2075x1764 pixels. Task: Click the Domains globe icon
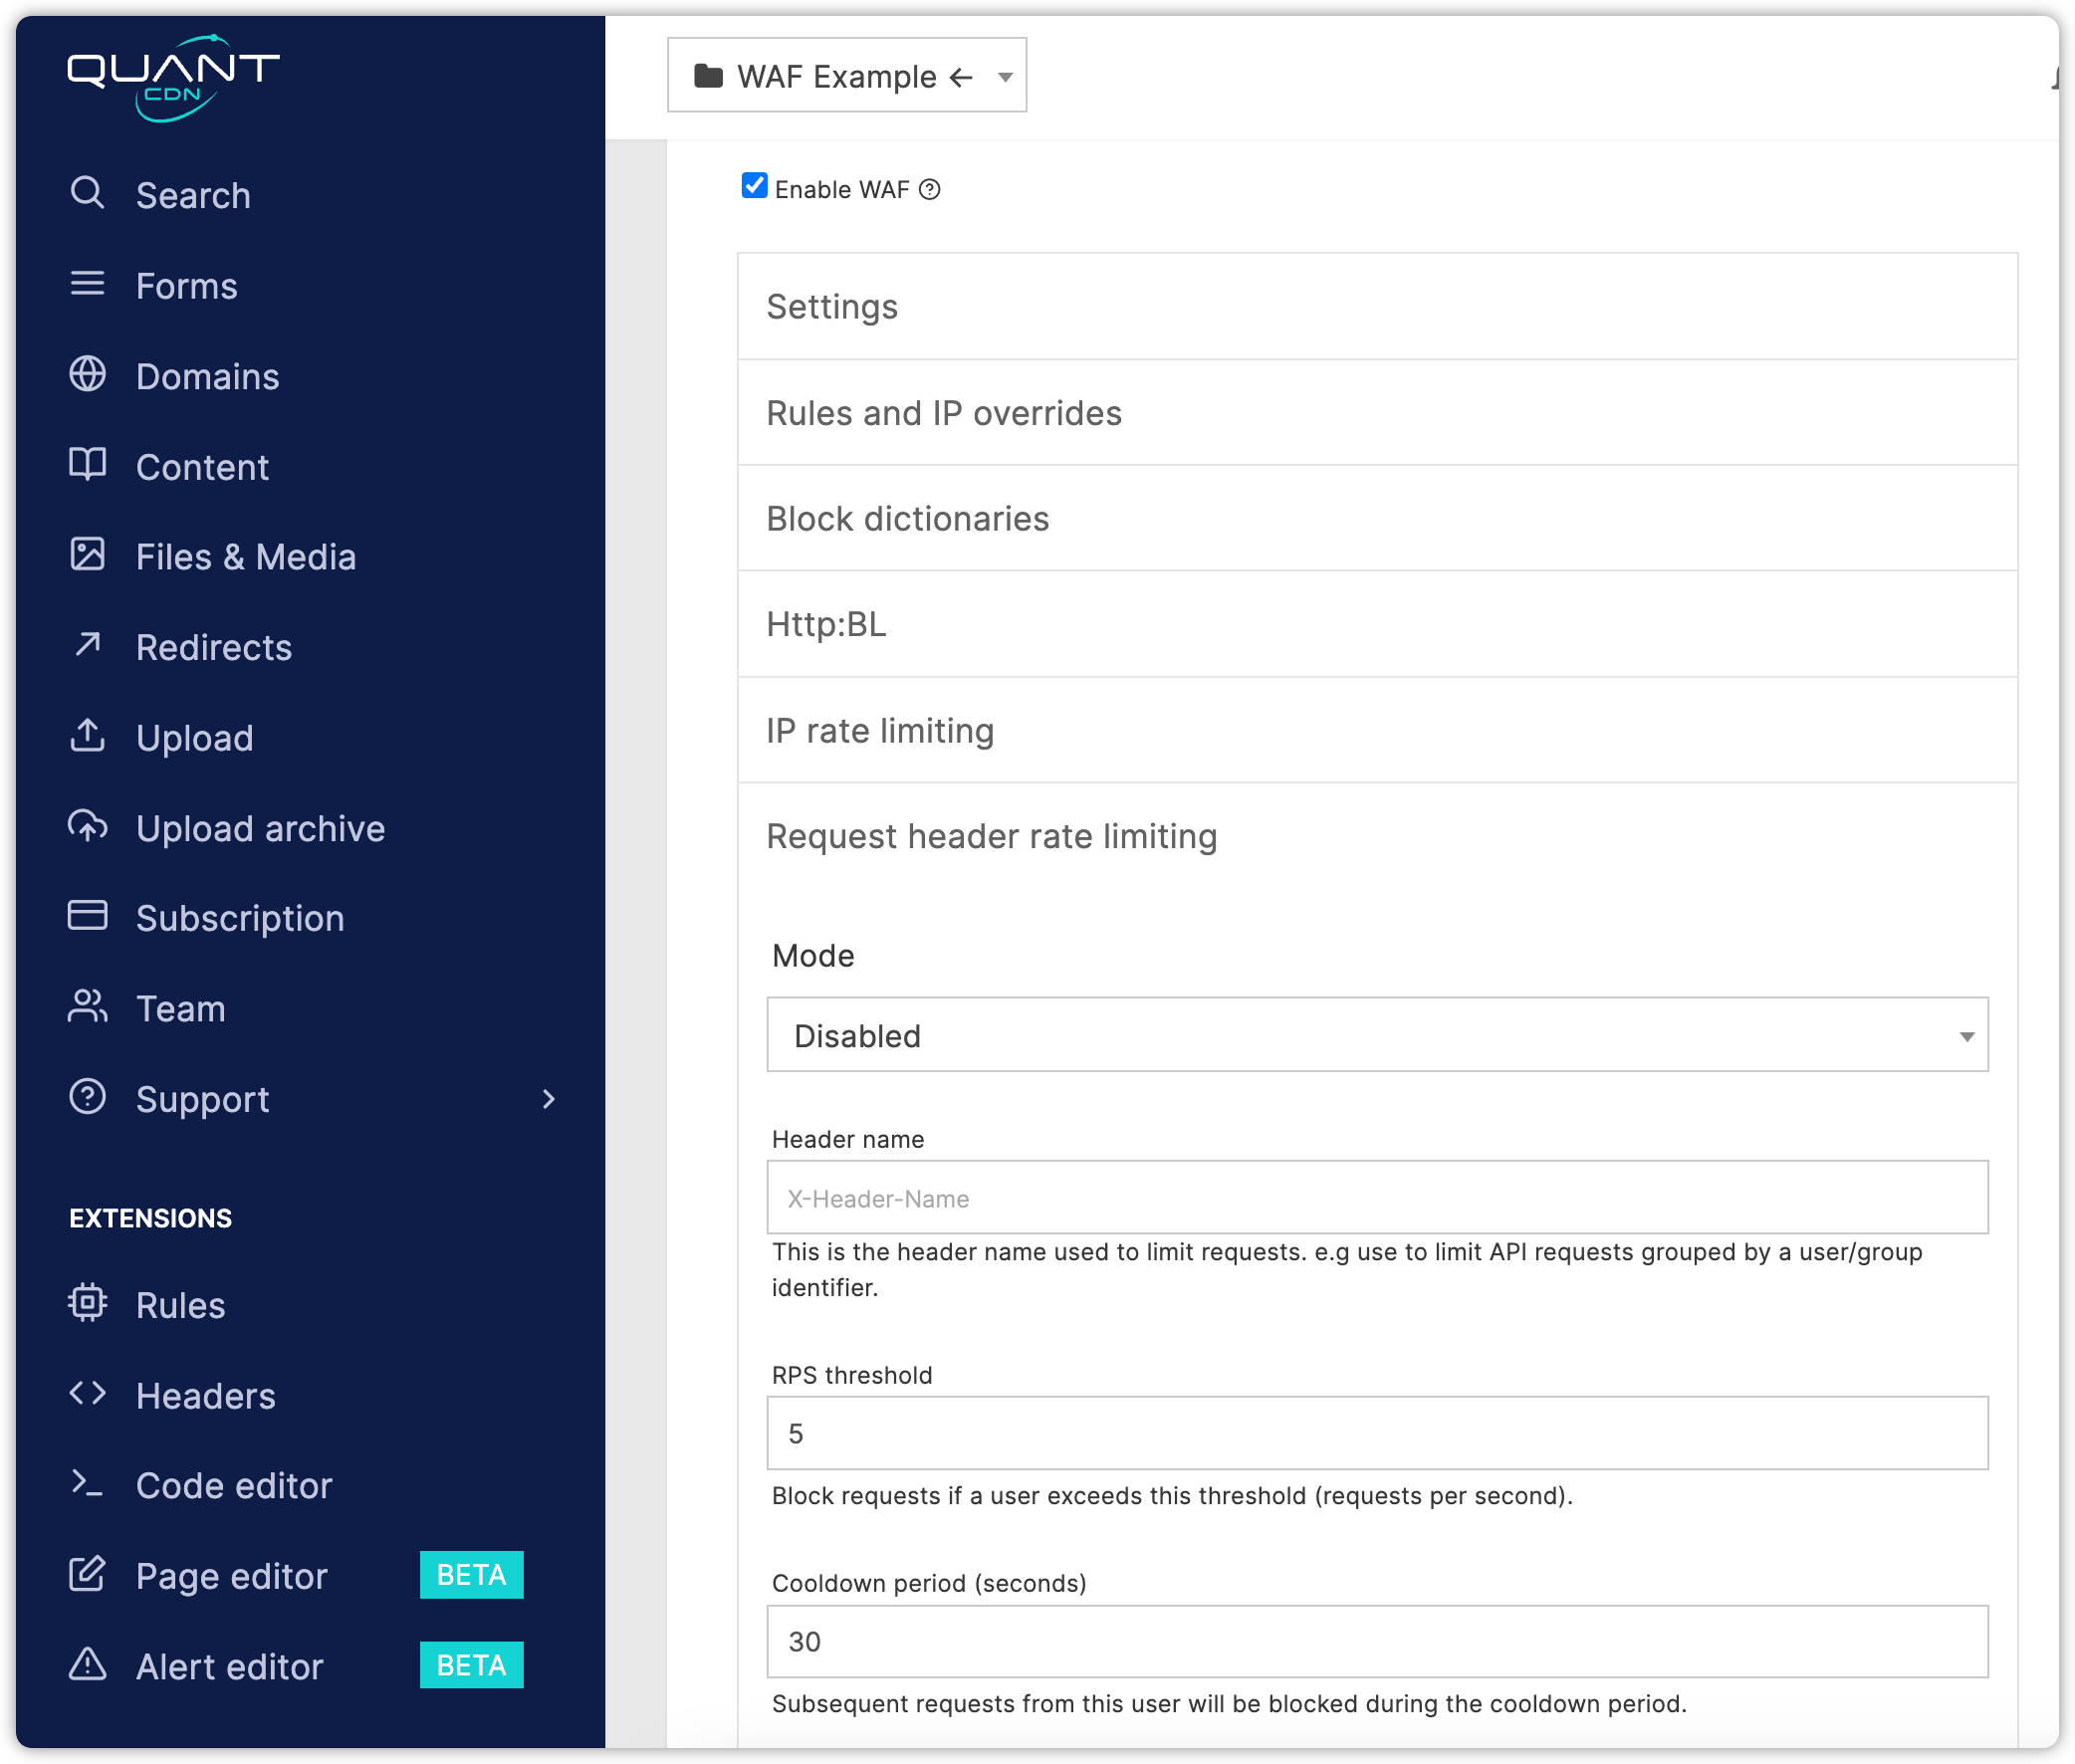coord(88,374)
